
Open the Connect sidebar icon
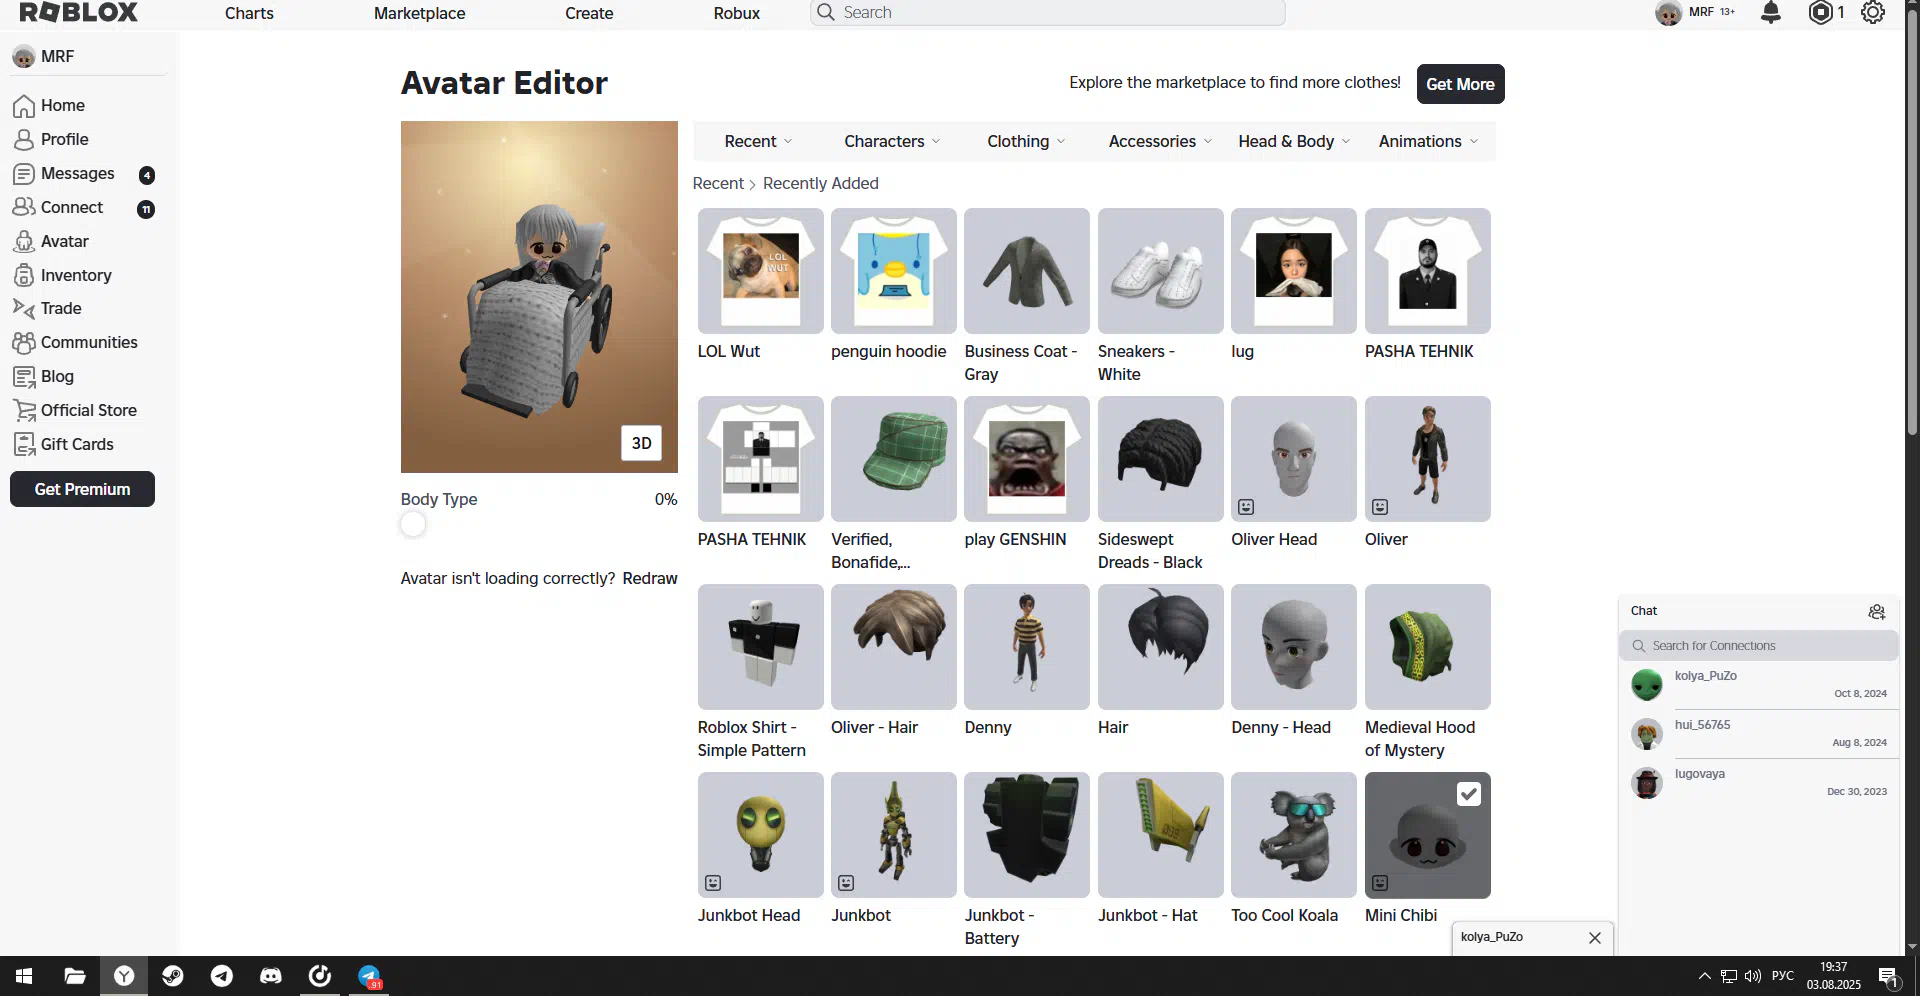(x=24, y=207)
